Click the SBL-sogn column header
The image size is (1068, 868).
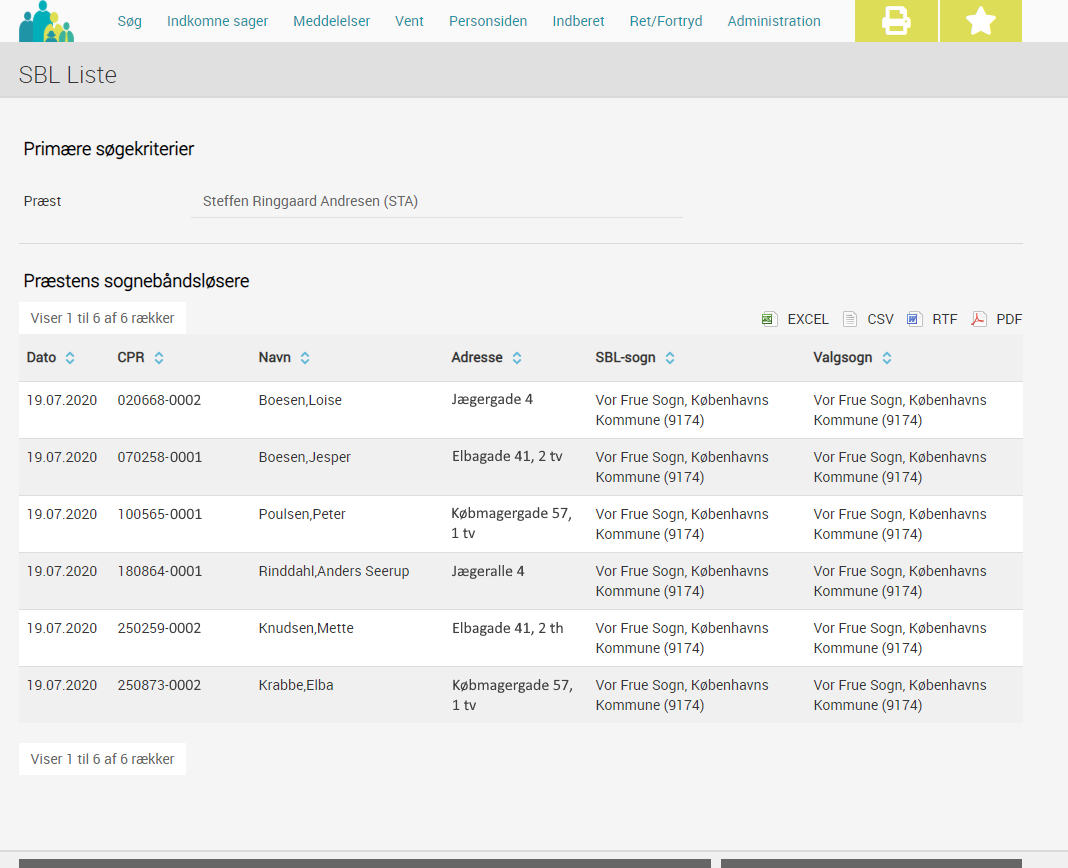pos(625,358)
